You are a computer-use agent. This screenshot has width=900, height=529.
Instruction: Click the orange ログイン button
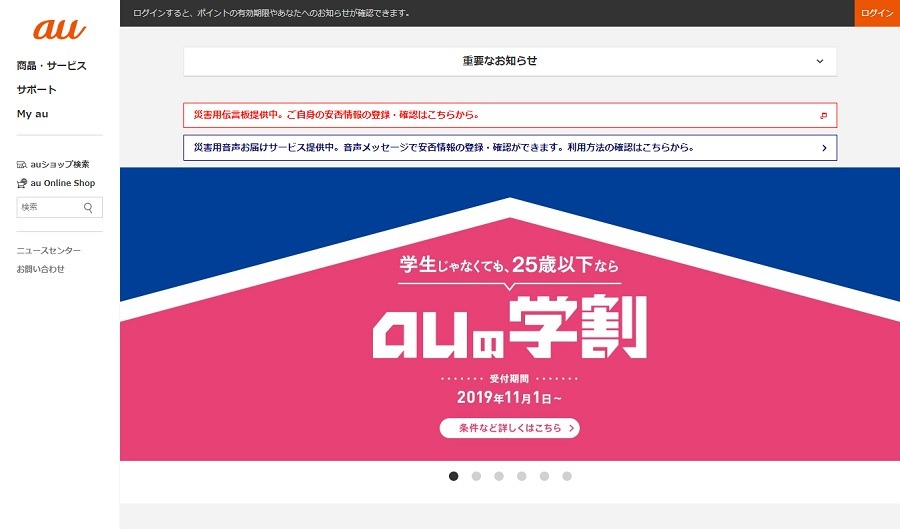[x=877, y=13]
